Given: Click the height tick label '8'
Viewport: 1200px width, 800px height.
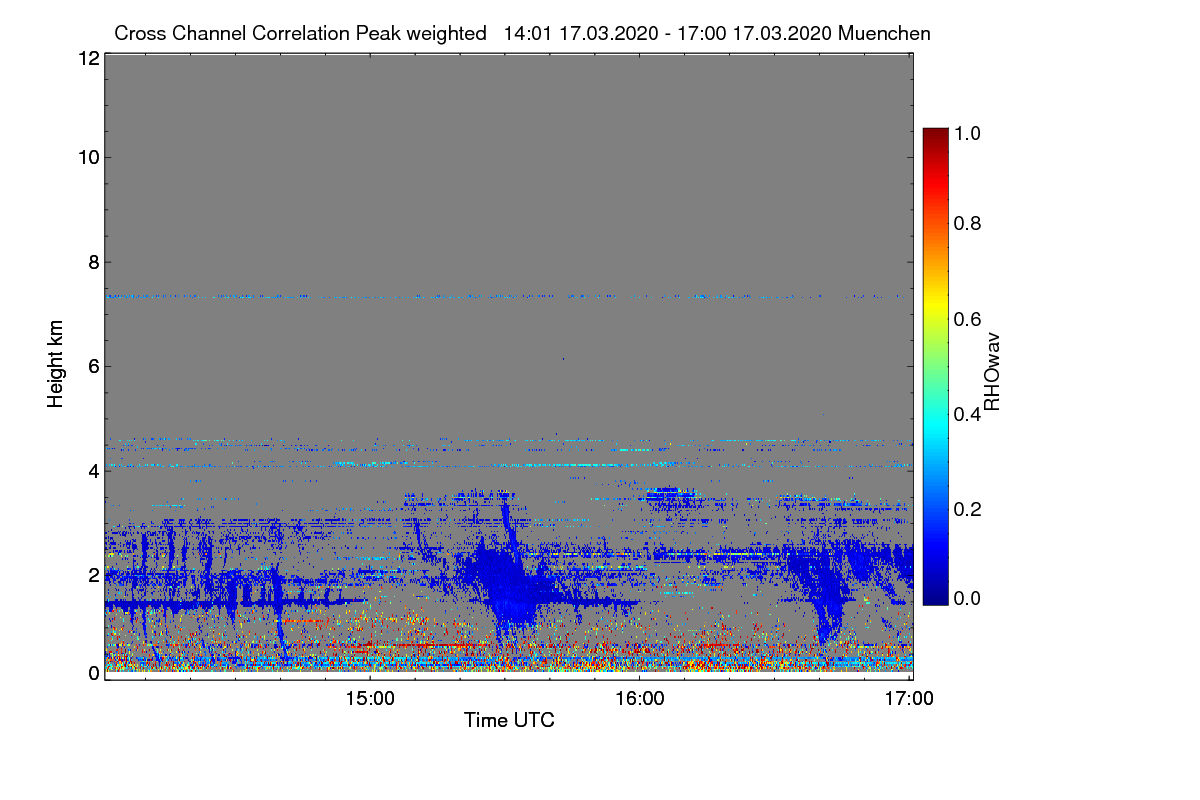Looking at the screenshot, I should (92, 262).
